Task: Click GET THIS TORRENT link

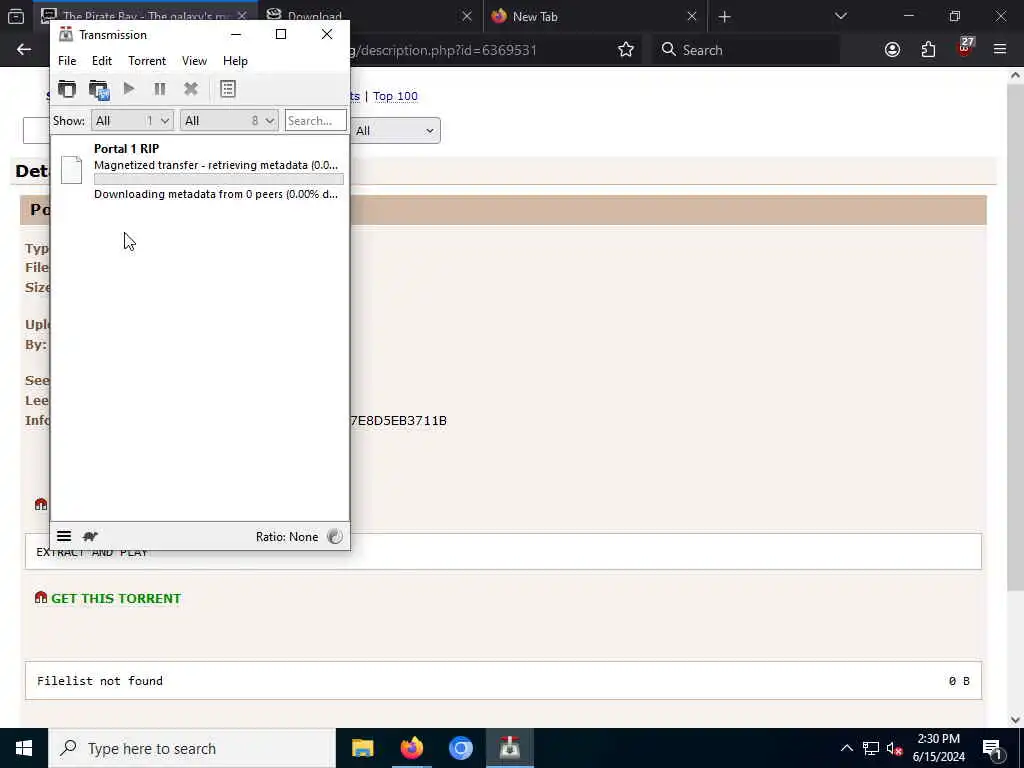Action: 116,598
